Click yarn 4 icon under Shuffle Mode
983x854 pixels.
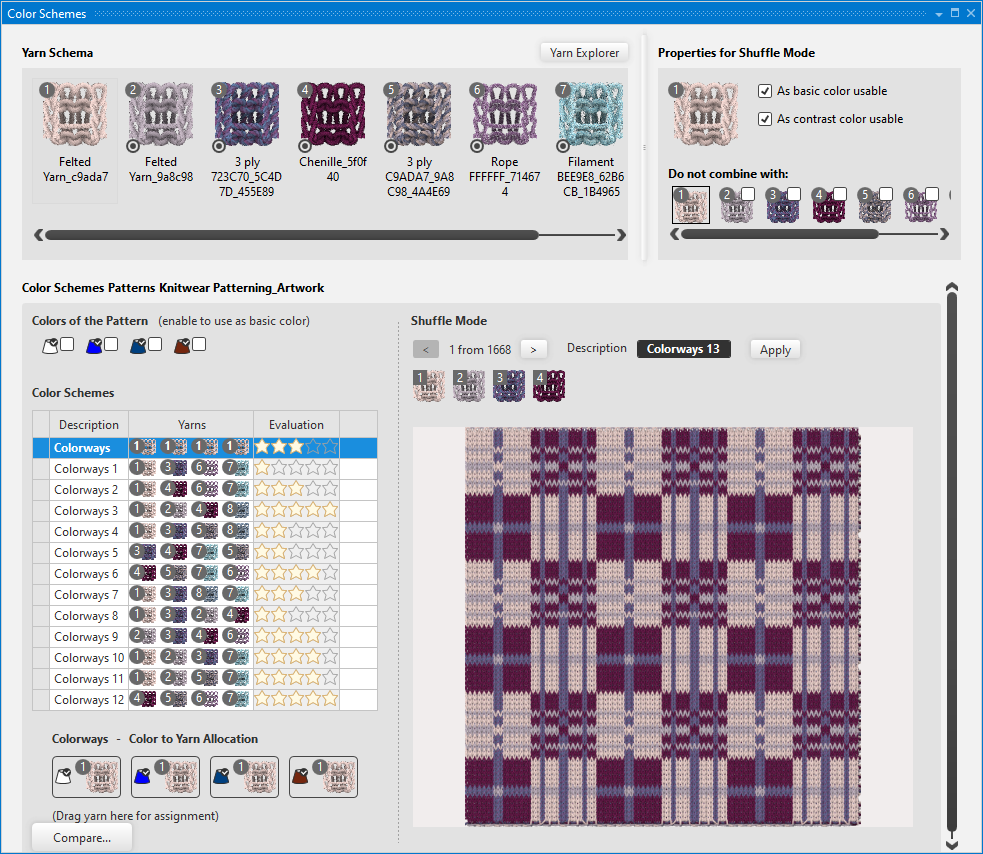tap(549, 386)
